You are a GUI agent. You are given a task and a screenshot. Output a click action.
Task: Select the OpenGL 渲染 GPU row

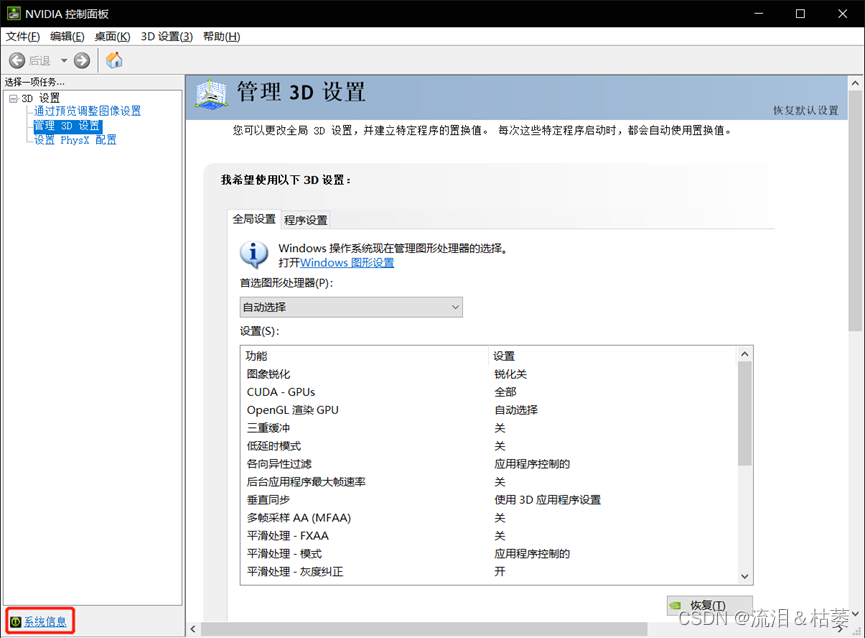[x=489, y=410]
